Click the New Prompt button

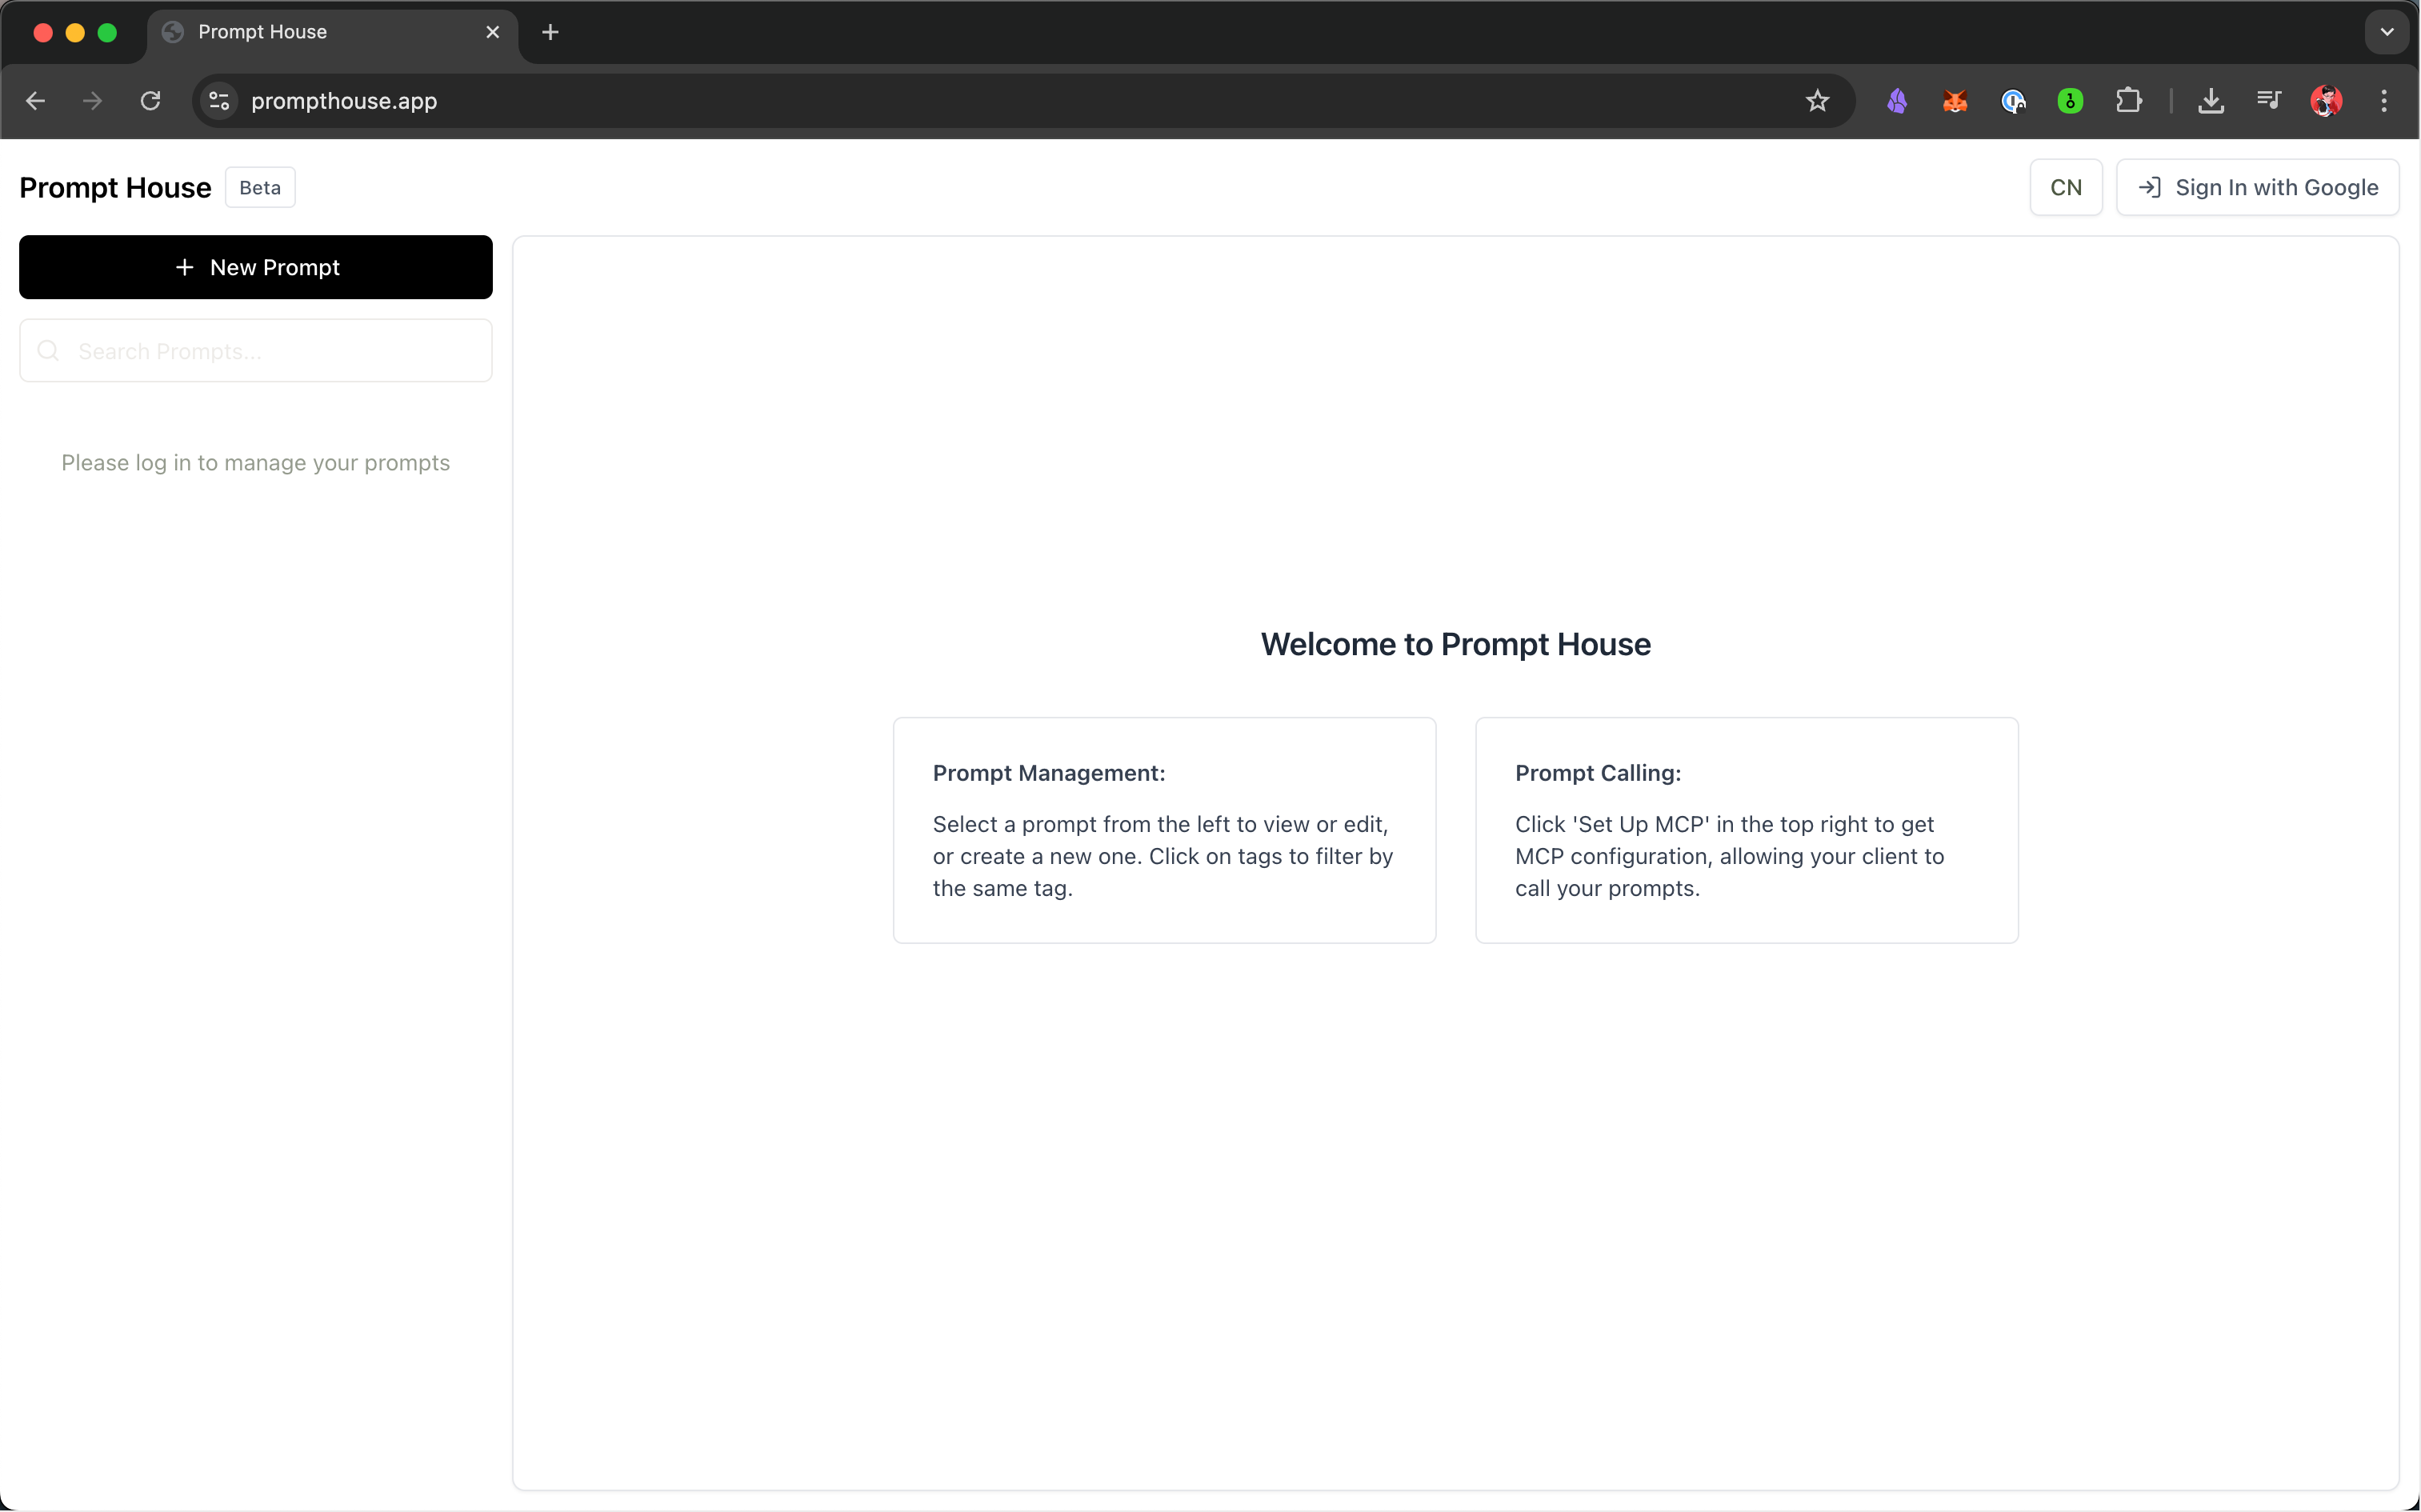coord(256,267)
